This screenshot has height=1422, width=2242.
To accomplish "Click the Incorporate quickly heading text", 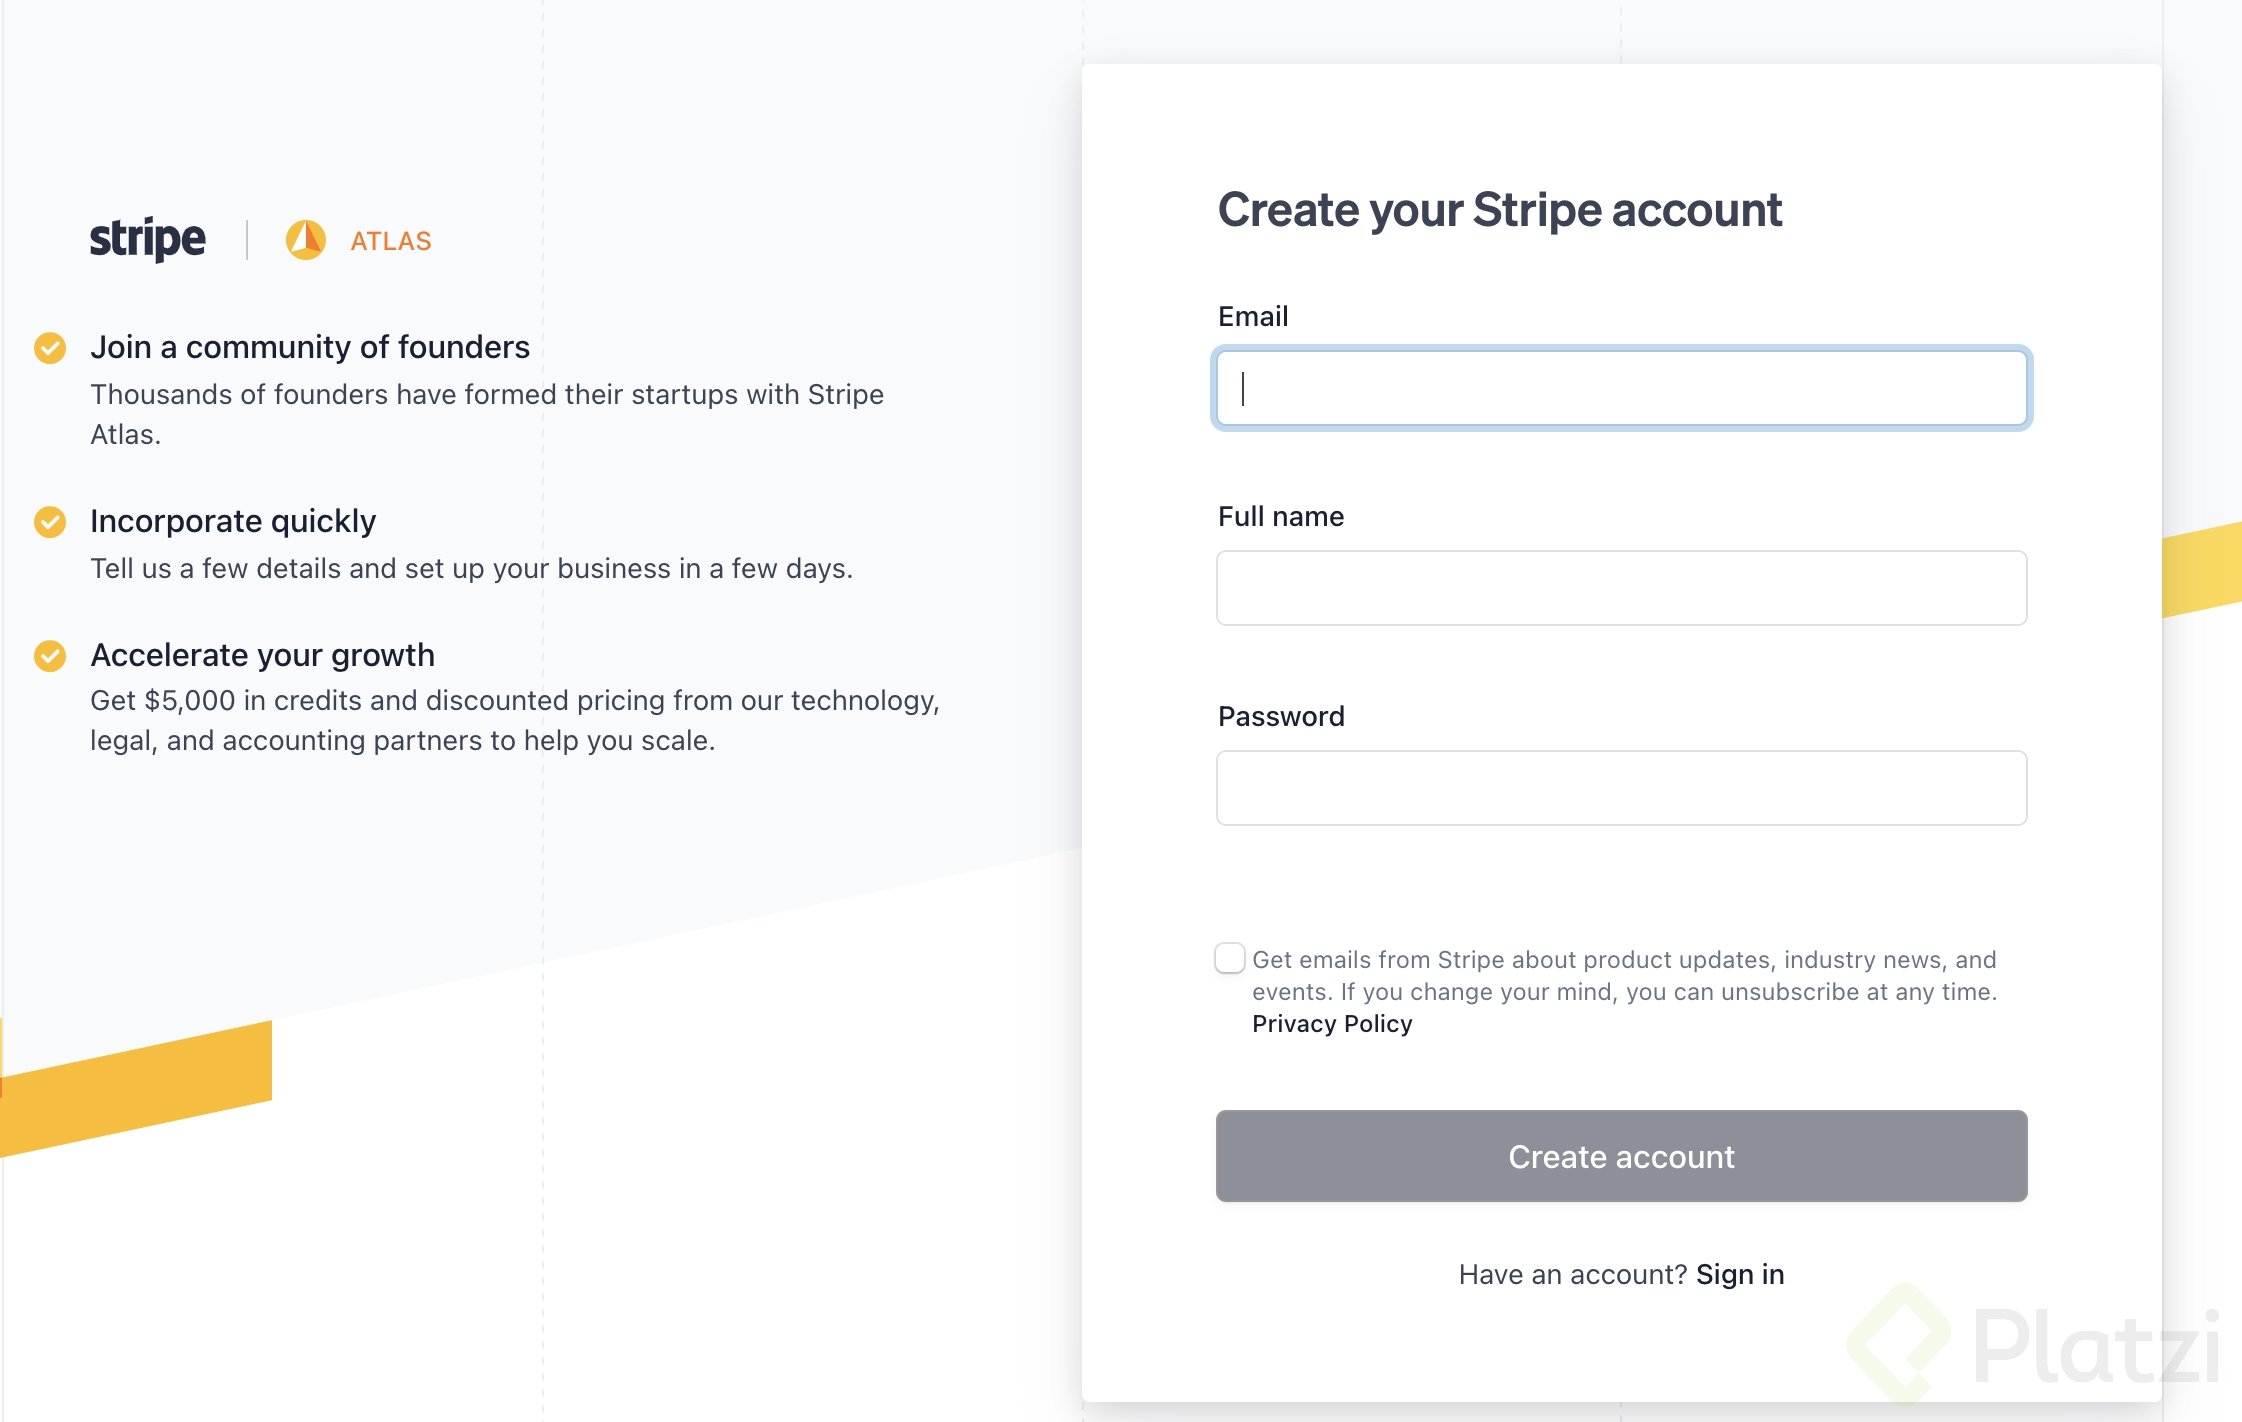I will point(233,521).
